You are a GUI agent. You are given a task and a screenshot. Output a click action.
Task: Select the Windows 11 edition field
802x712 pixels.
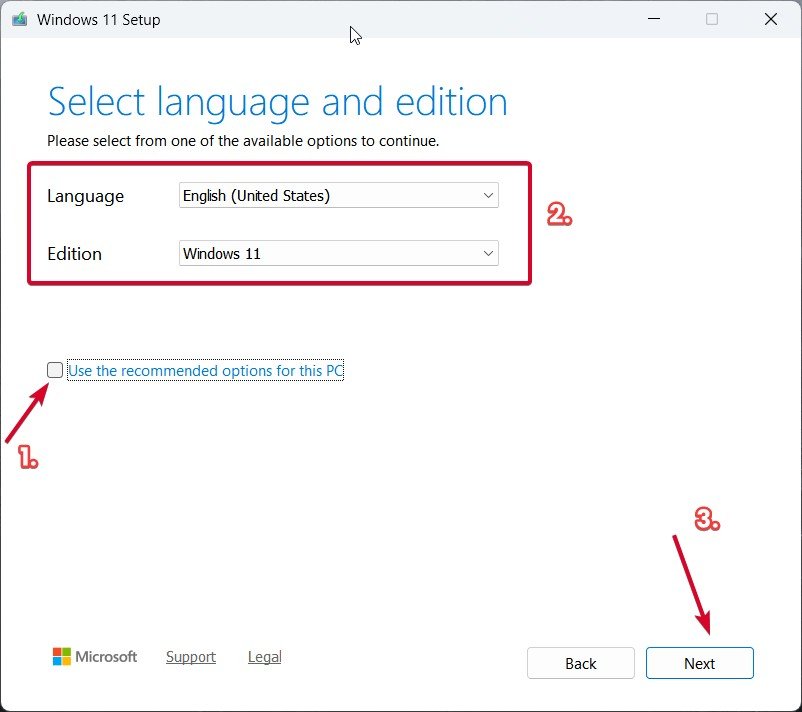point(338,253)
